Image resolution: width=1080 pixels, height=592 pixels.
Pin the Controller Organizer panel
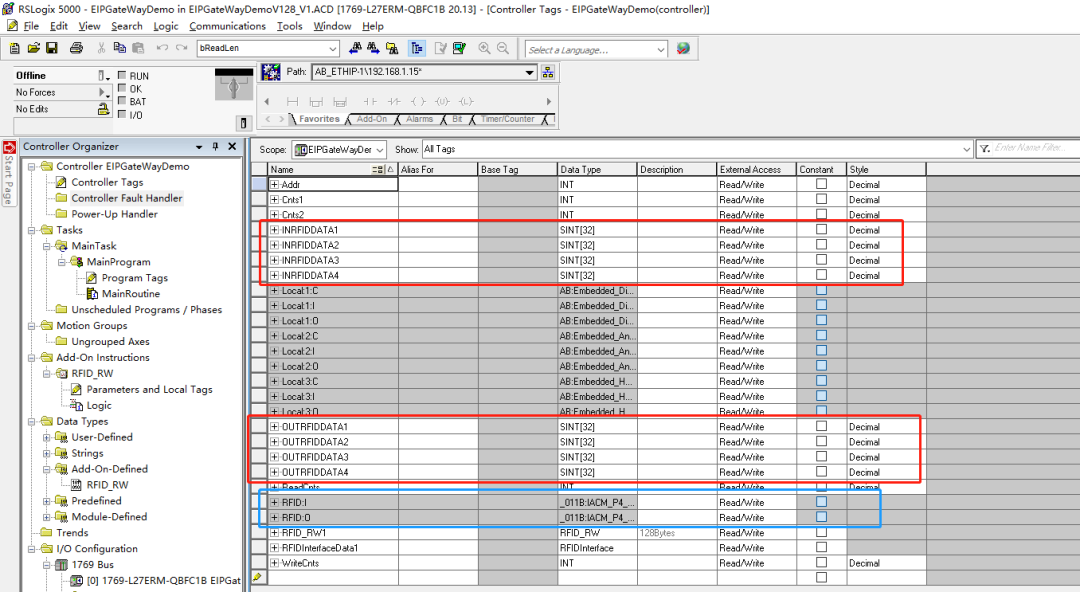pyautogui.click(x=215, y=147)
